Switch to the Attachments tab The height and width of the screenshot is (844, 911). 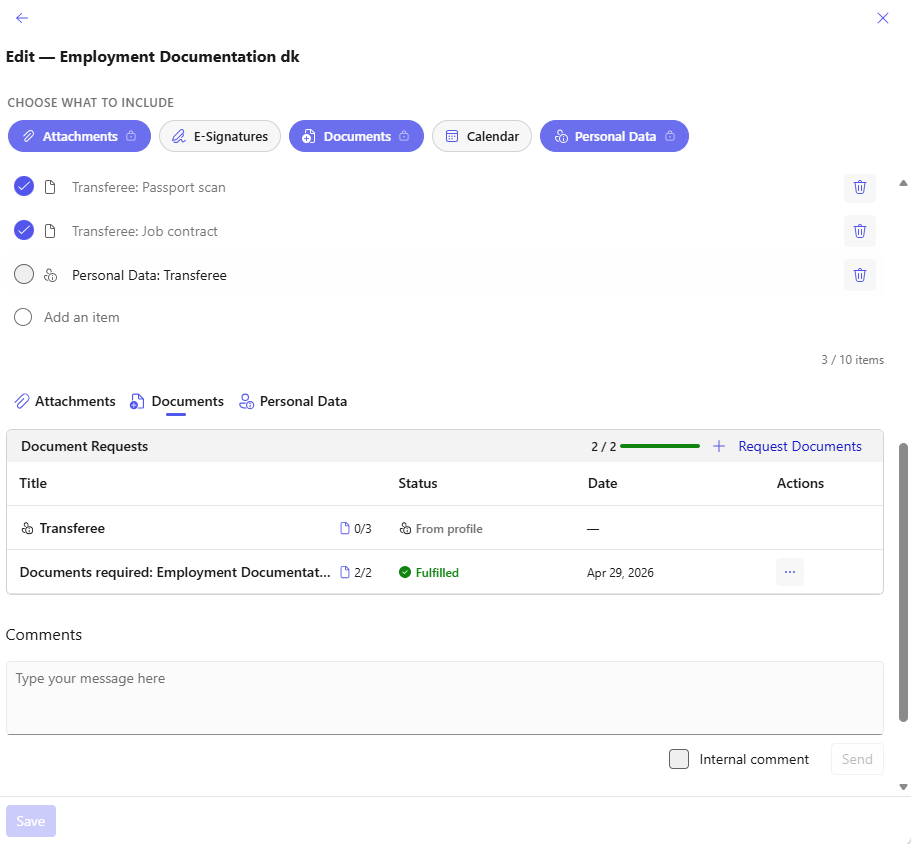65,401
